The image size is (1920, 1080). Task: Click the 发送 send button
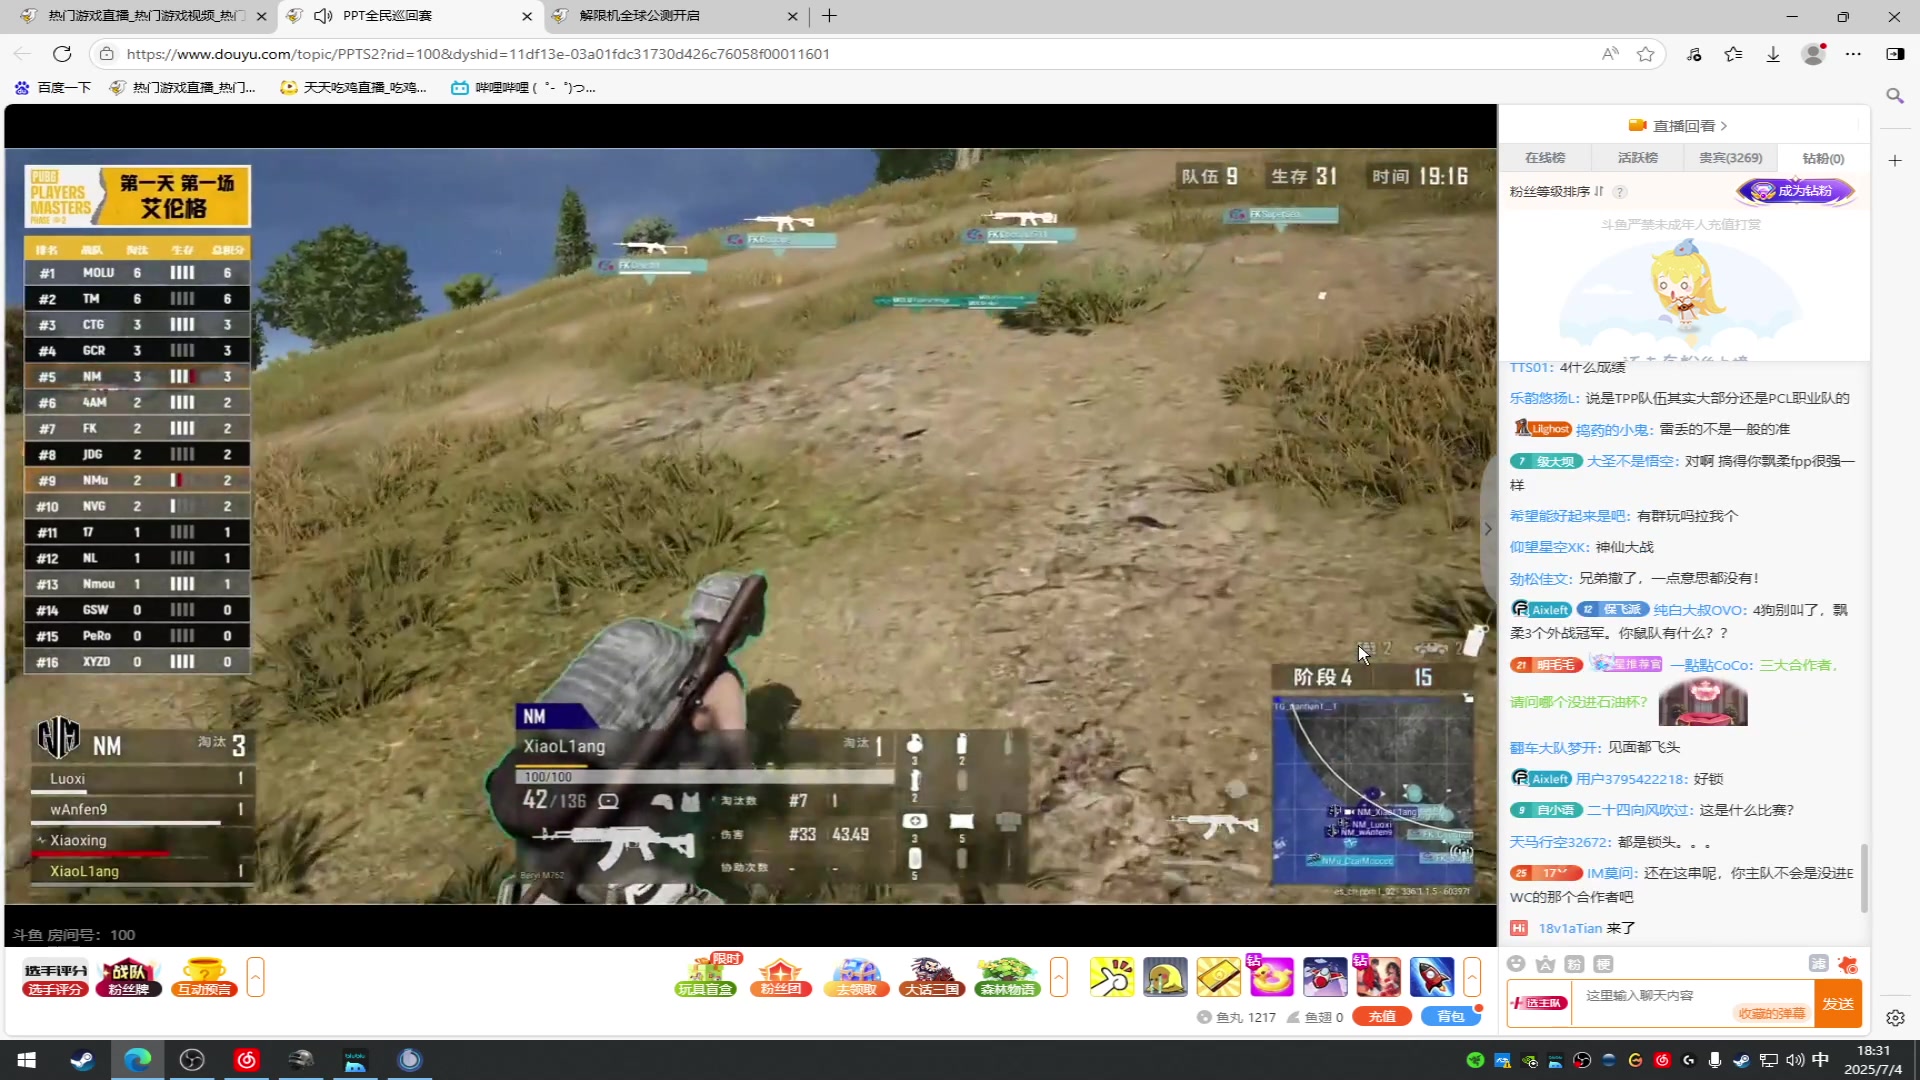1838,1004
